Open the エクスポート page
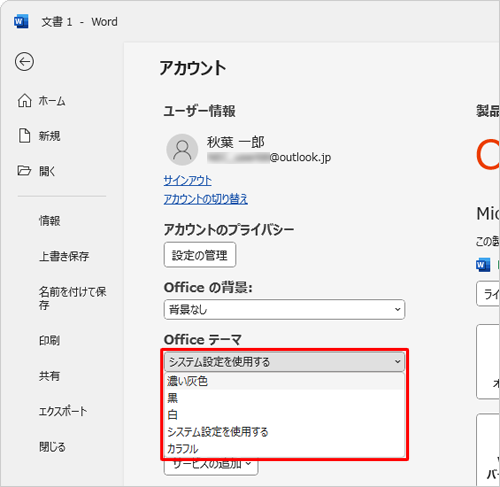Image resolution: width=500 pixels, height=487 pixels. (62, 411)
